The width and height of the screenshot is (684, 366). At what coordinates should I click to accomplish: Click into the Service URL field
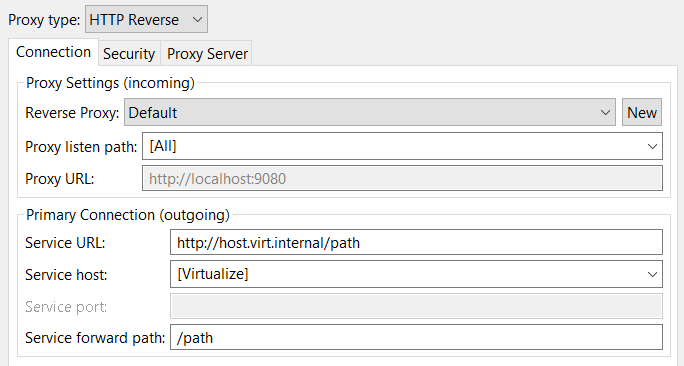(416, 243)
